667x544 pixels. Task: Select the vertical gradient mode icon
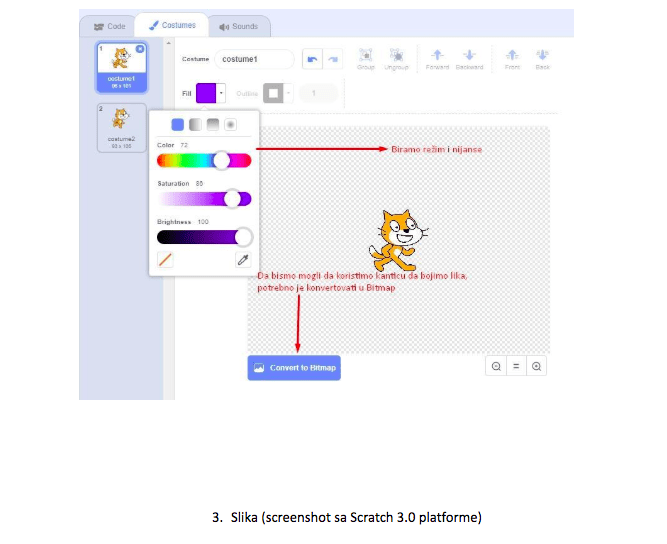(213, 125)
